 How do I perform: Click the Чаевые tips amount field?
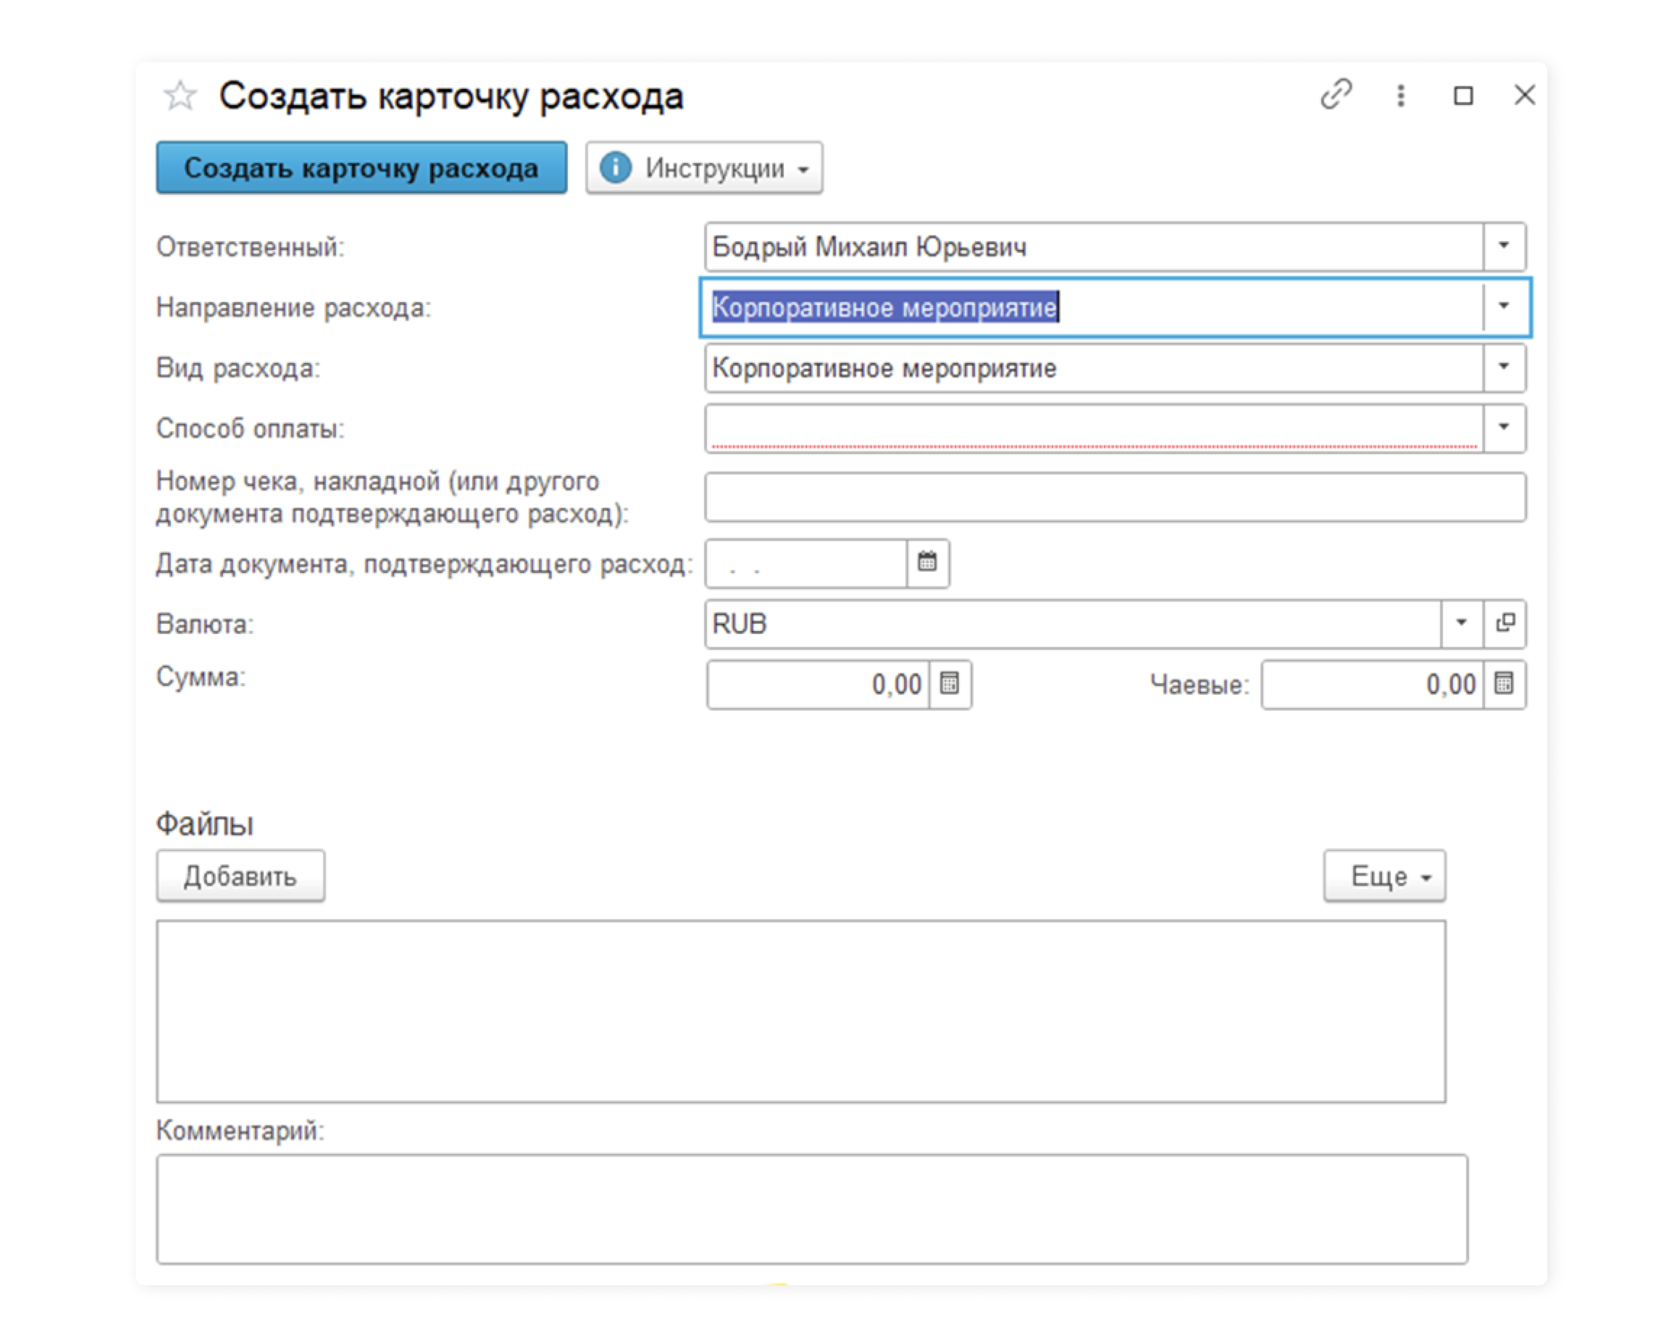pyautogui.click(x=1373, y=685)
